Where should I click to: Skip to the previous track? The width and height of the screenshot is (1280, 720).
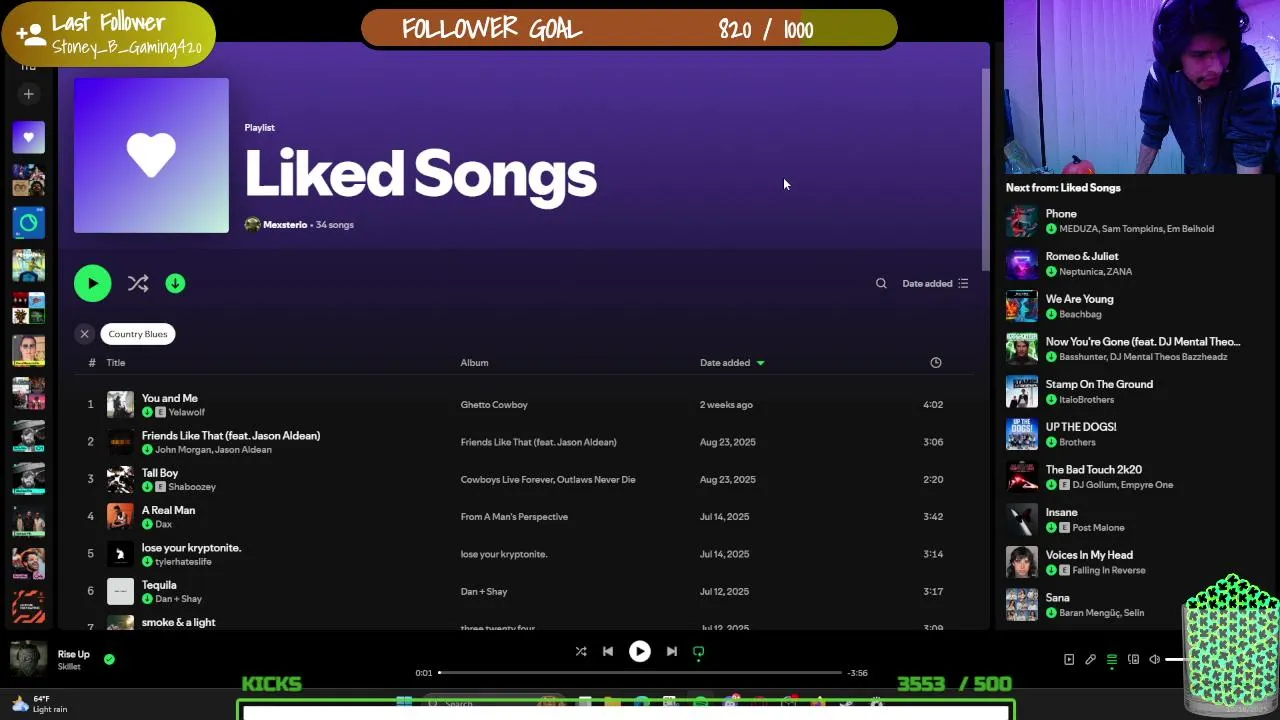608,652
